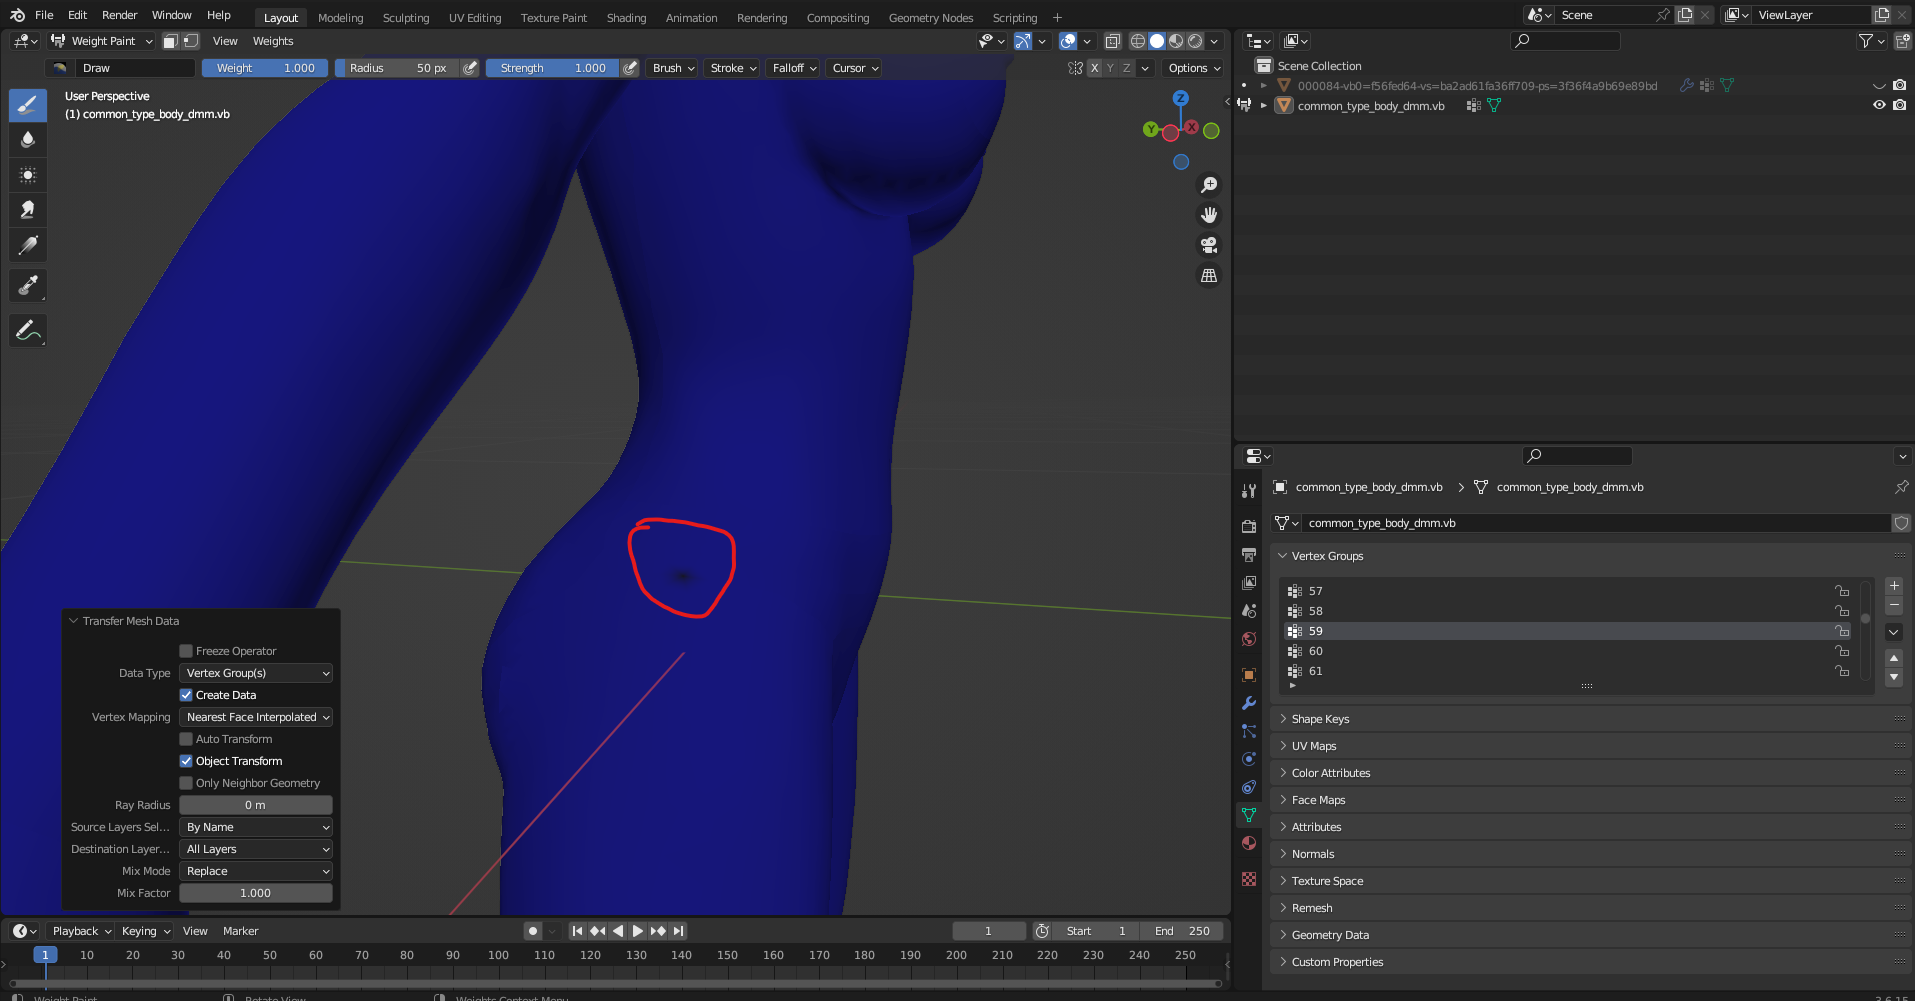Screen dimensions: 1915x1001
Task: Open the Vertex Mapping dropdown
Action: (x=256, y=717)
